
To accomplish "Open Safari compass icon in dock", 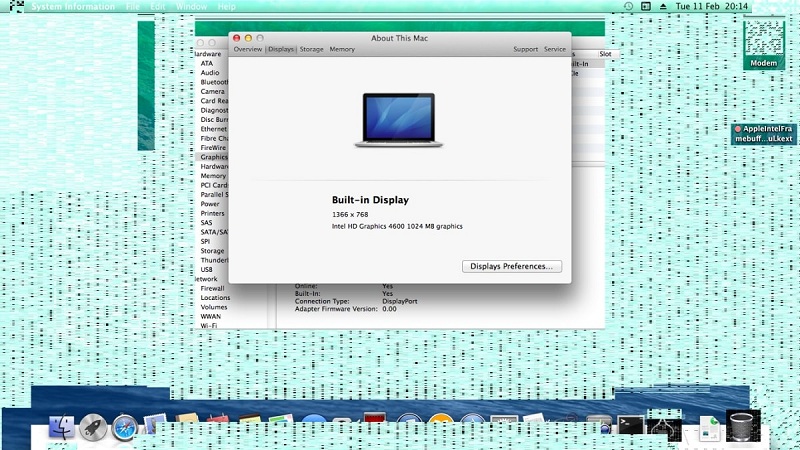I will coord(127,428).
